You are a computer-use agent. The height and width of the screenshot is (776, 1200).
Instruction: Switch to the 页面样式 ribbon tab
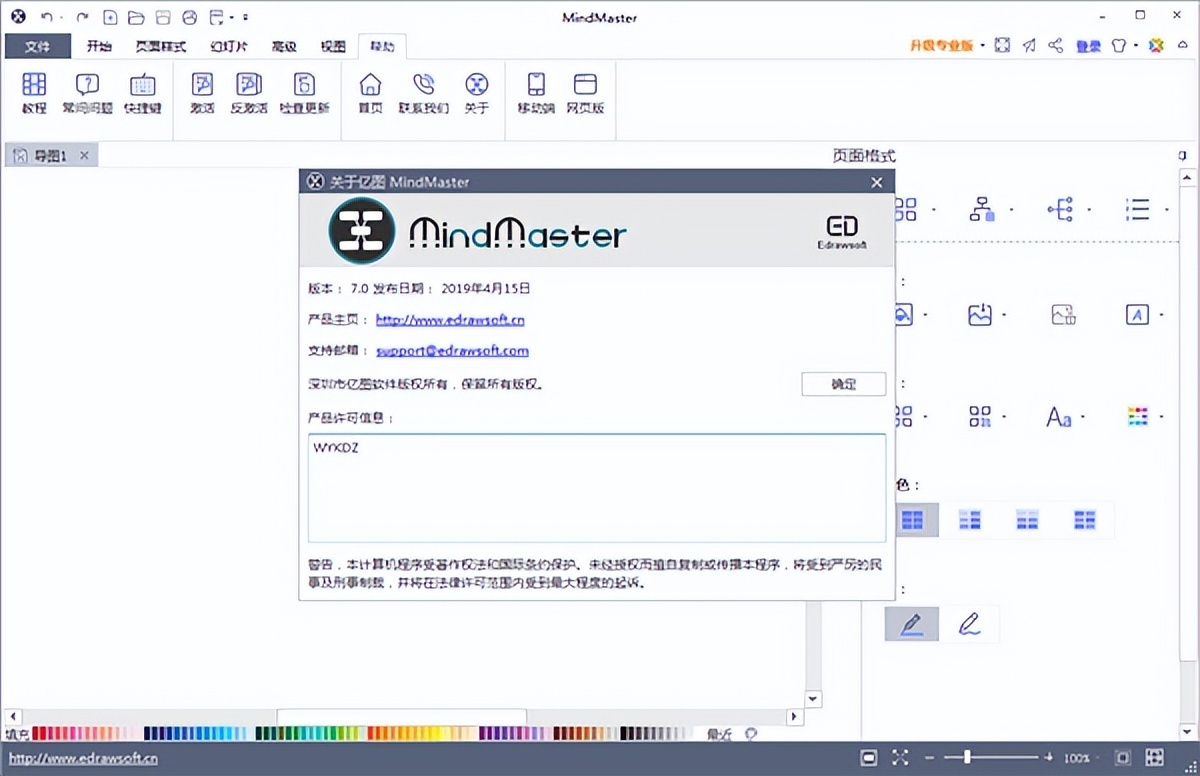[161, 46]
